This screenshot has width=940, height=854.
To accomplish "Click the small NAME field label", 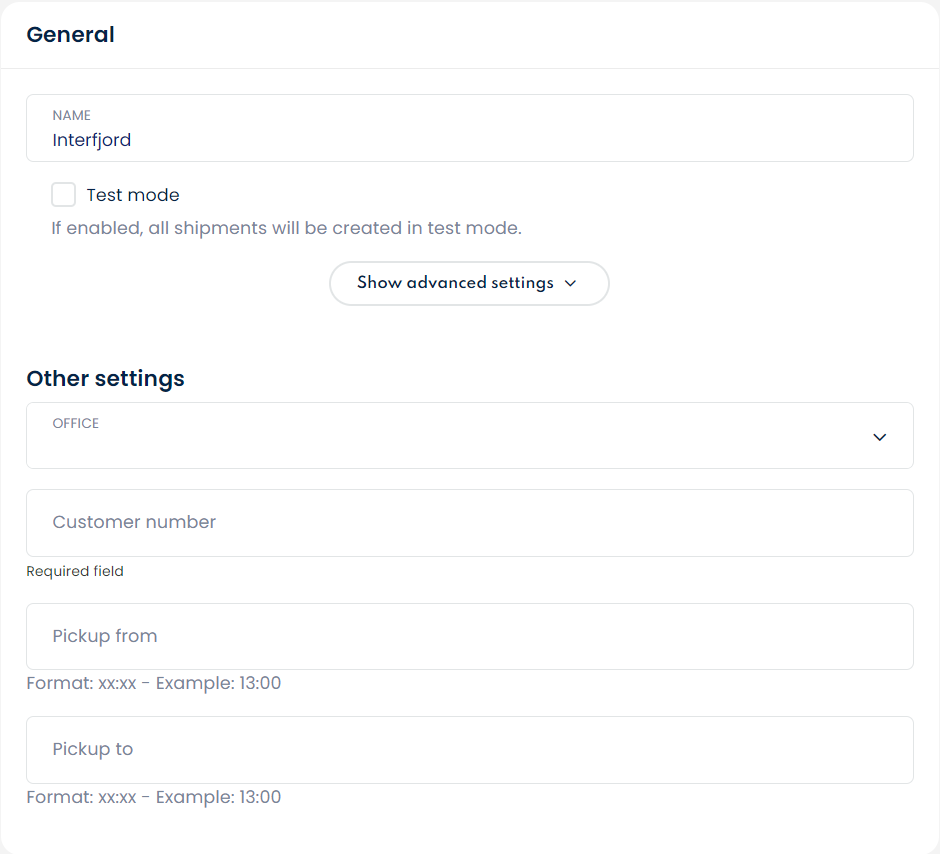I will [x=71, y=115].
